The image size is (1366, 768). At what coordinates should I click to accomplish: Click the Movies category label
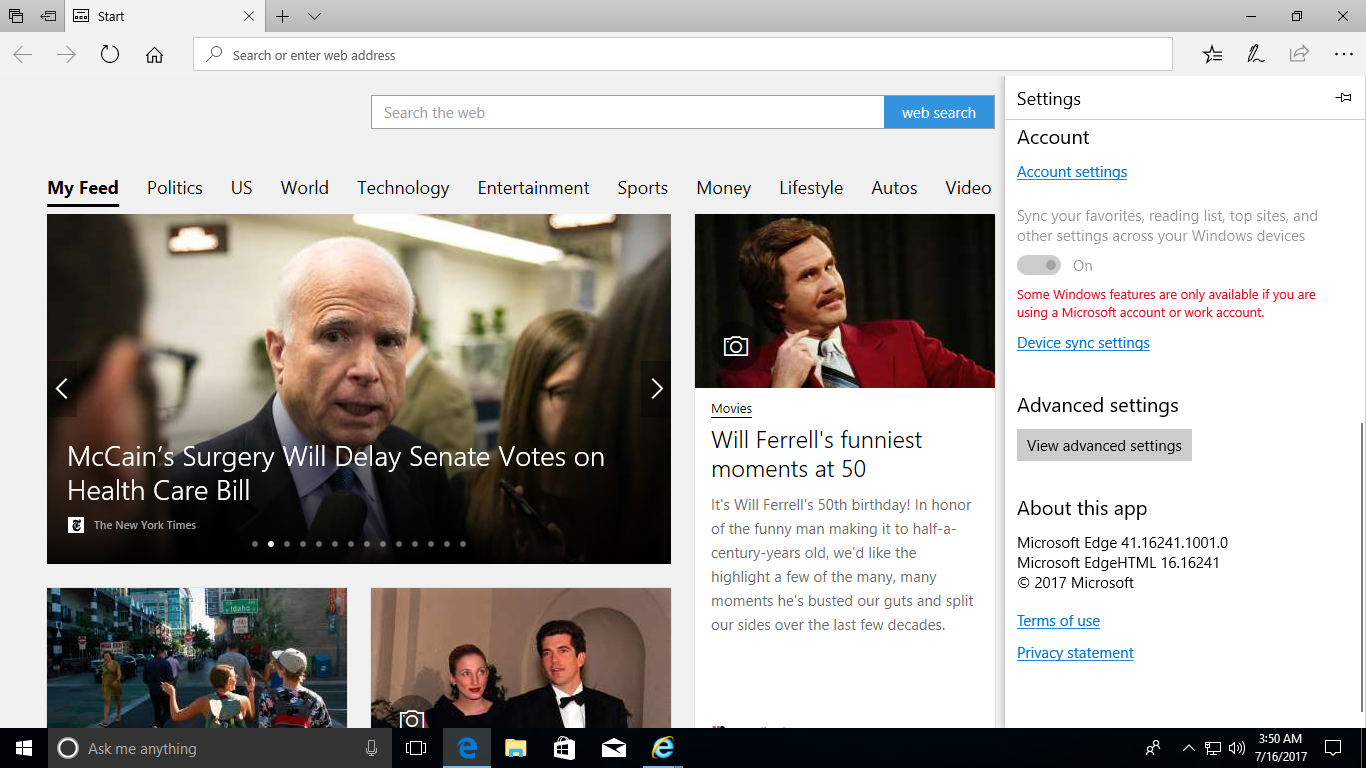732,409
